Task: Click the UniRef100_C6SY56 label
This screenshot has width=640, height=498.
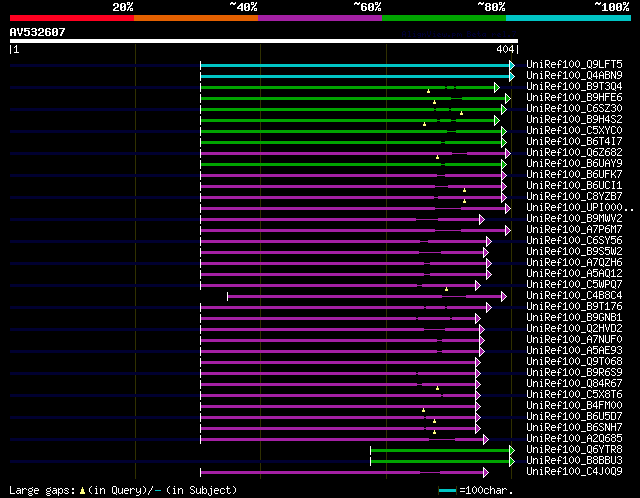Action: (574, 241)
